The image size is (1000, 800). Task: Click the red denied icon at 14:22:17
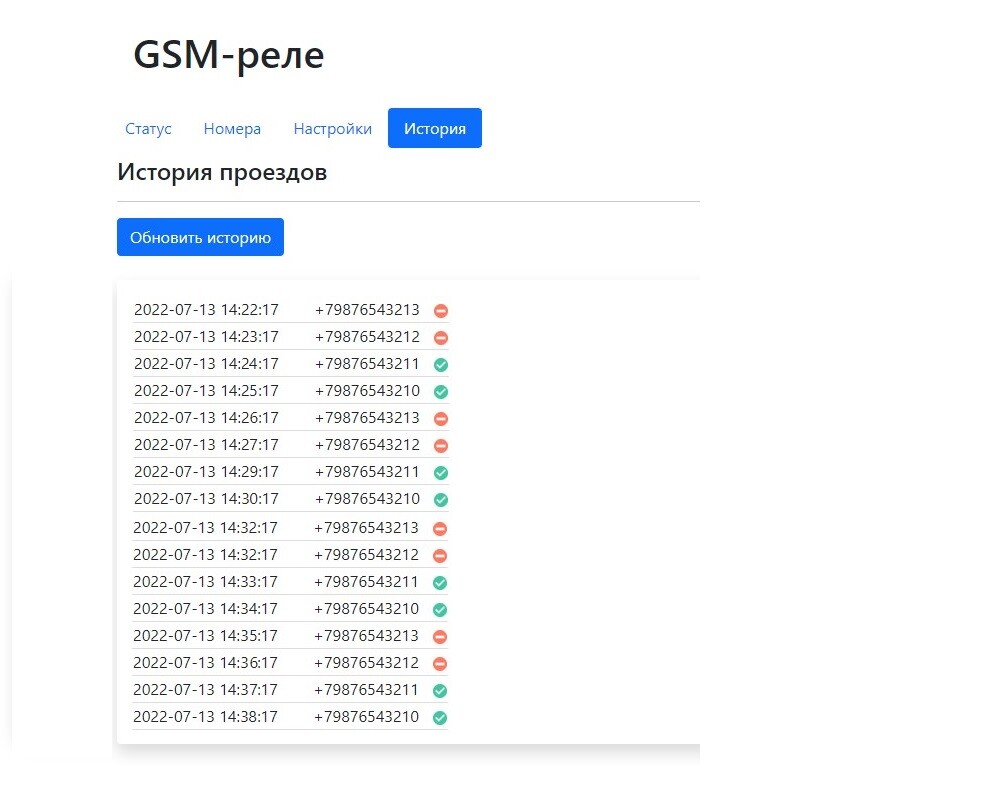(x=441, y=311)
